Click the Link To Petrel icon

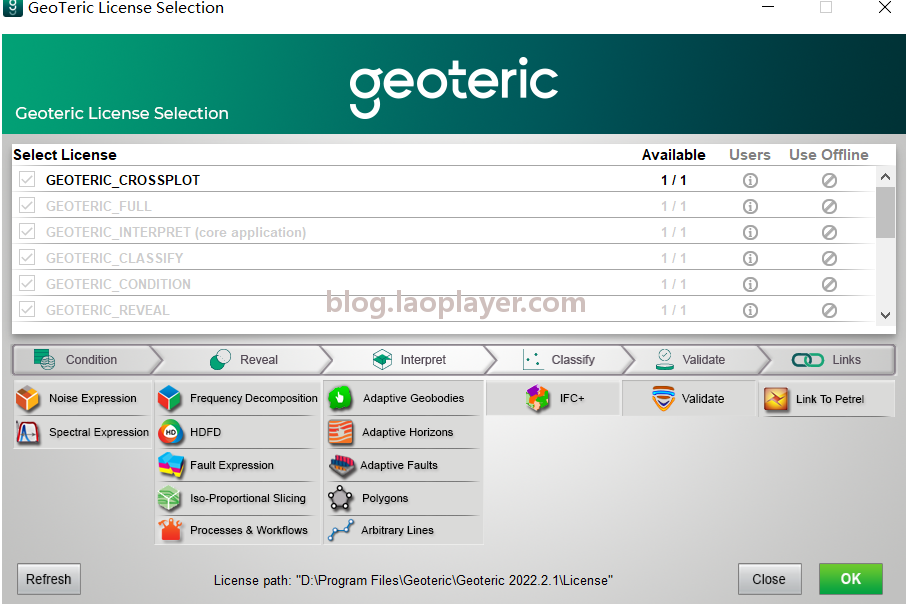click(x=776, y=399)
